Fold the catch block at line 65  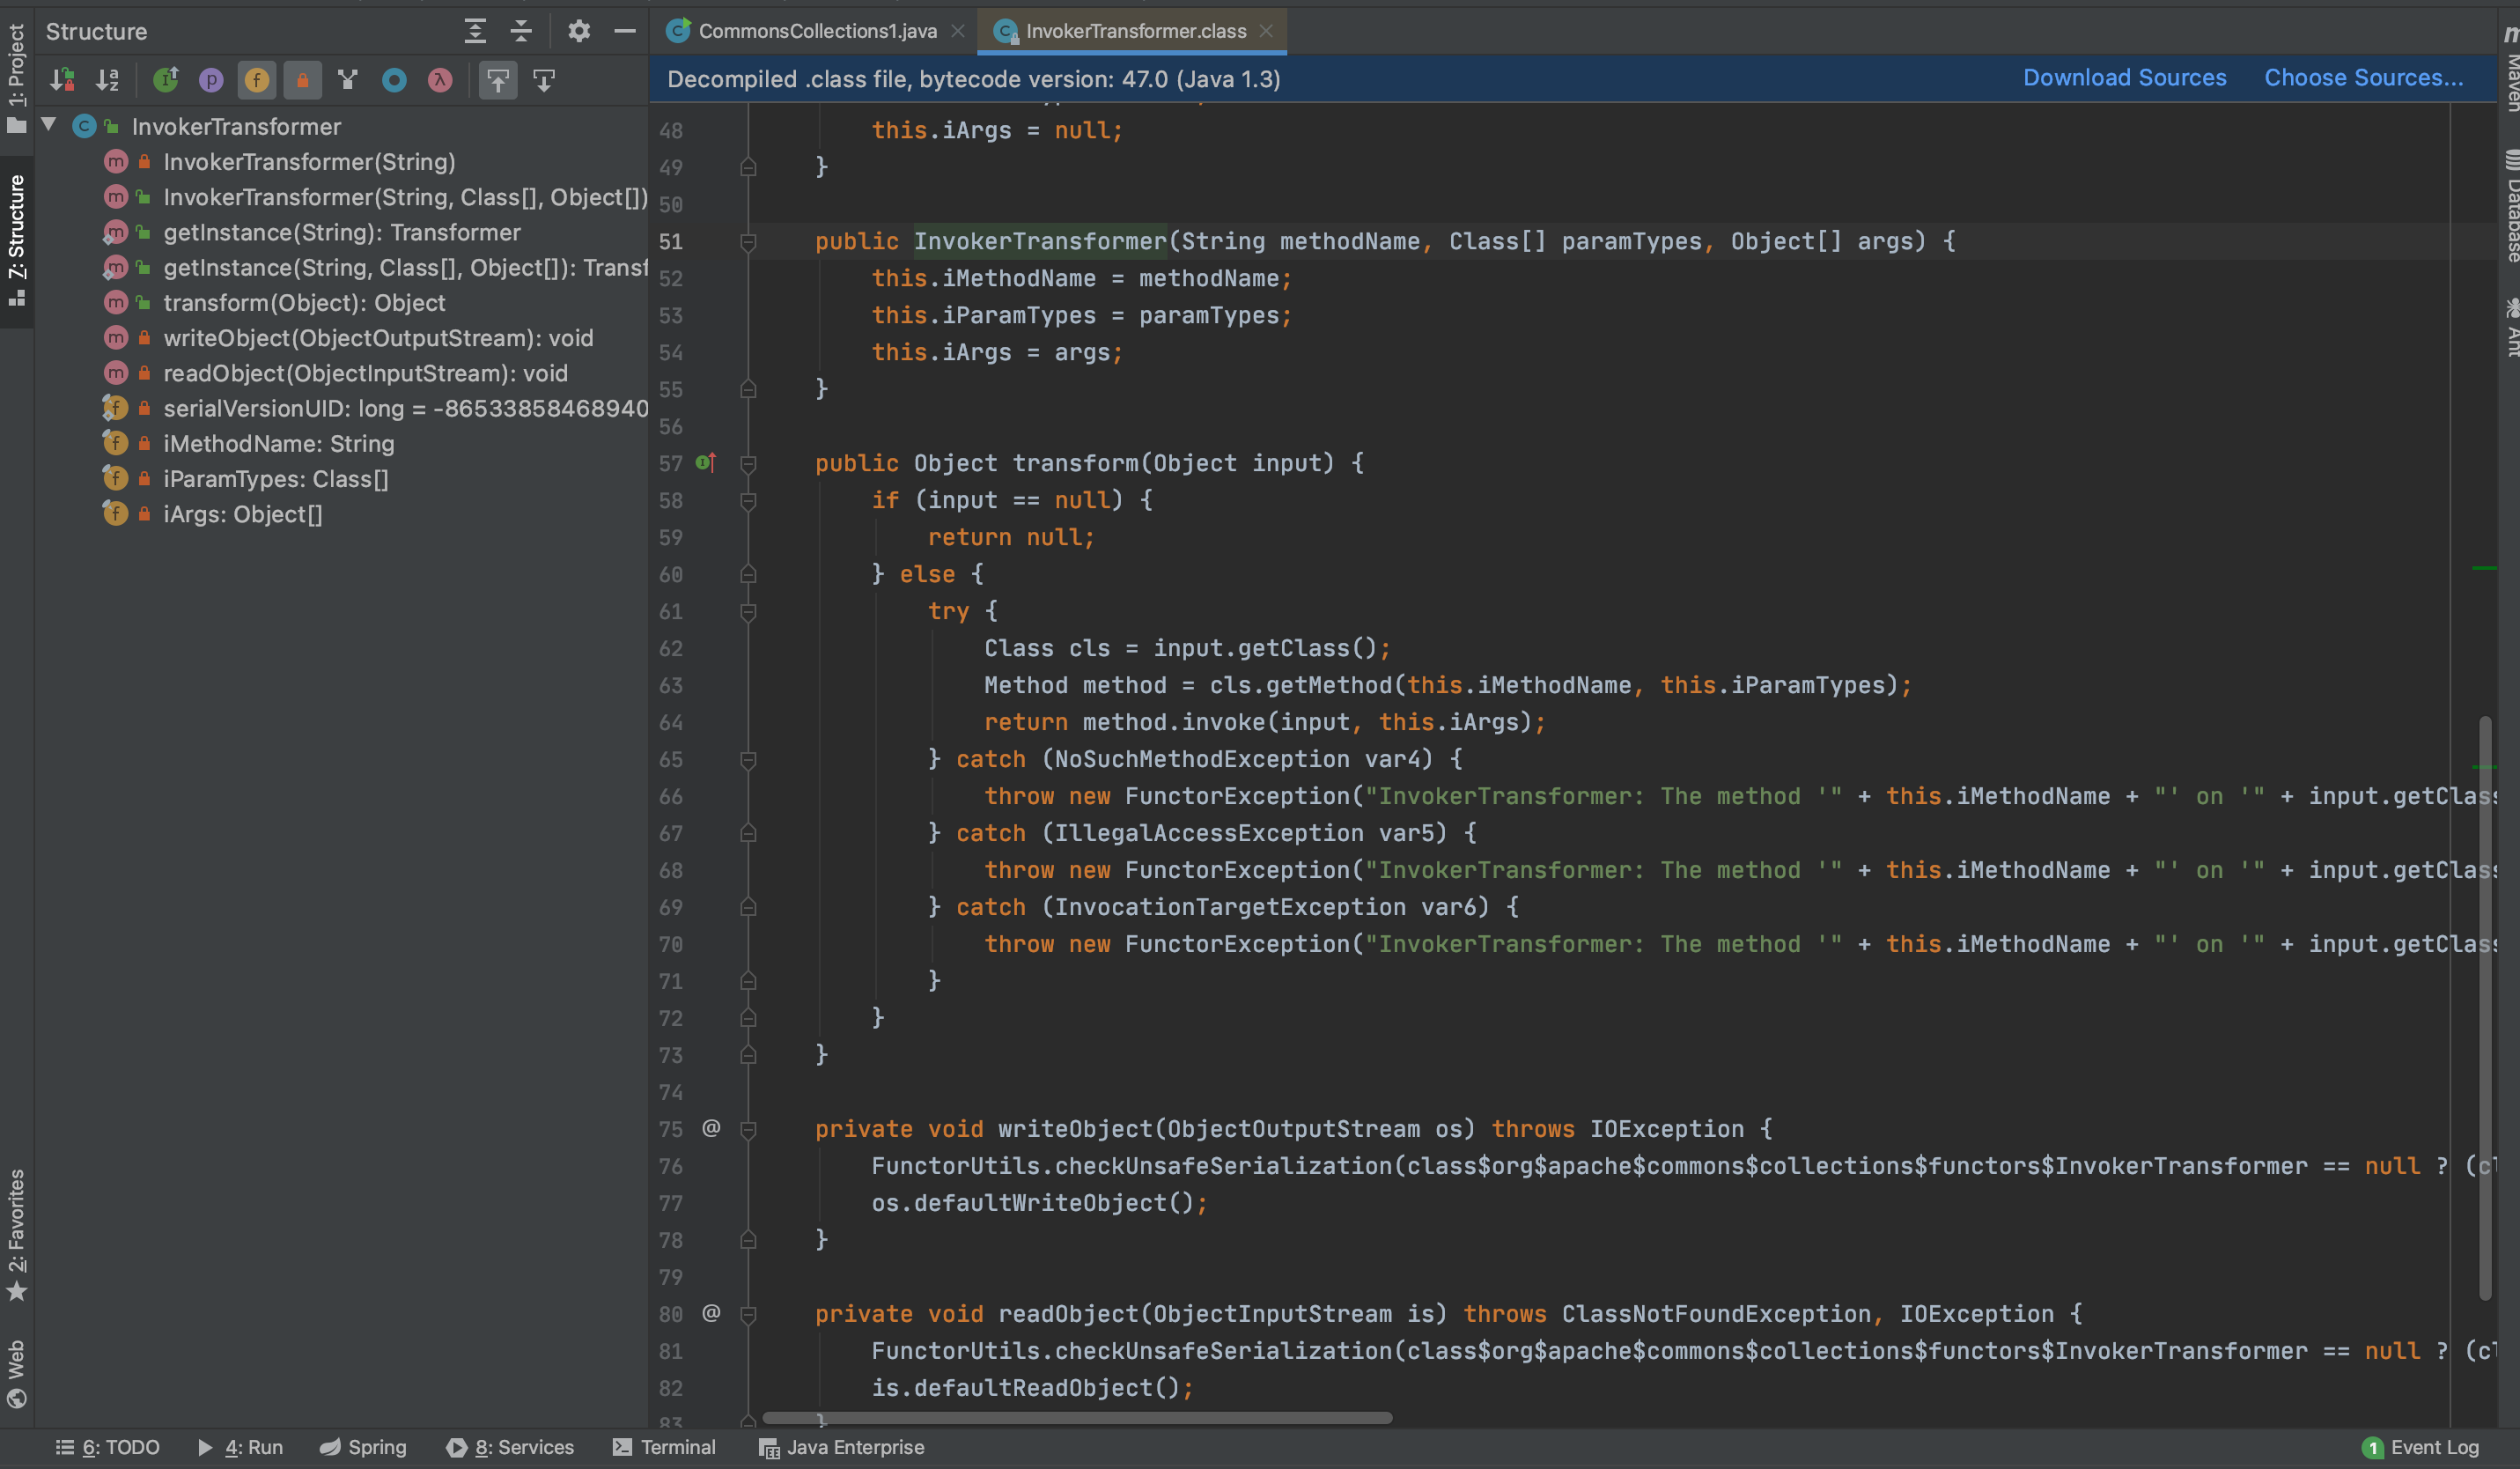pos(748,759)
